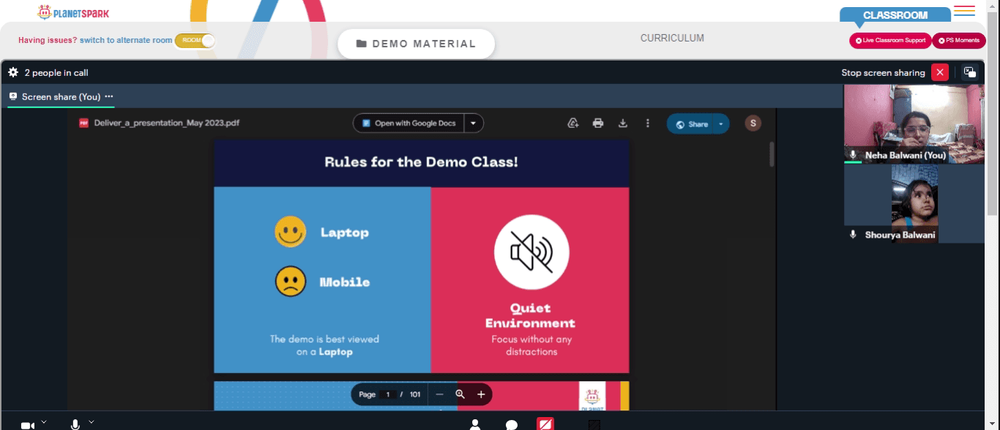Select the Screen share (You) tab
Viewport: 1000px width, 430px height.
tap(61, 97)
